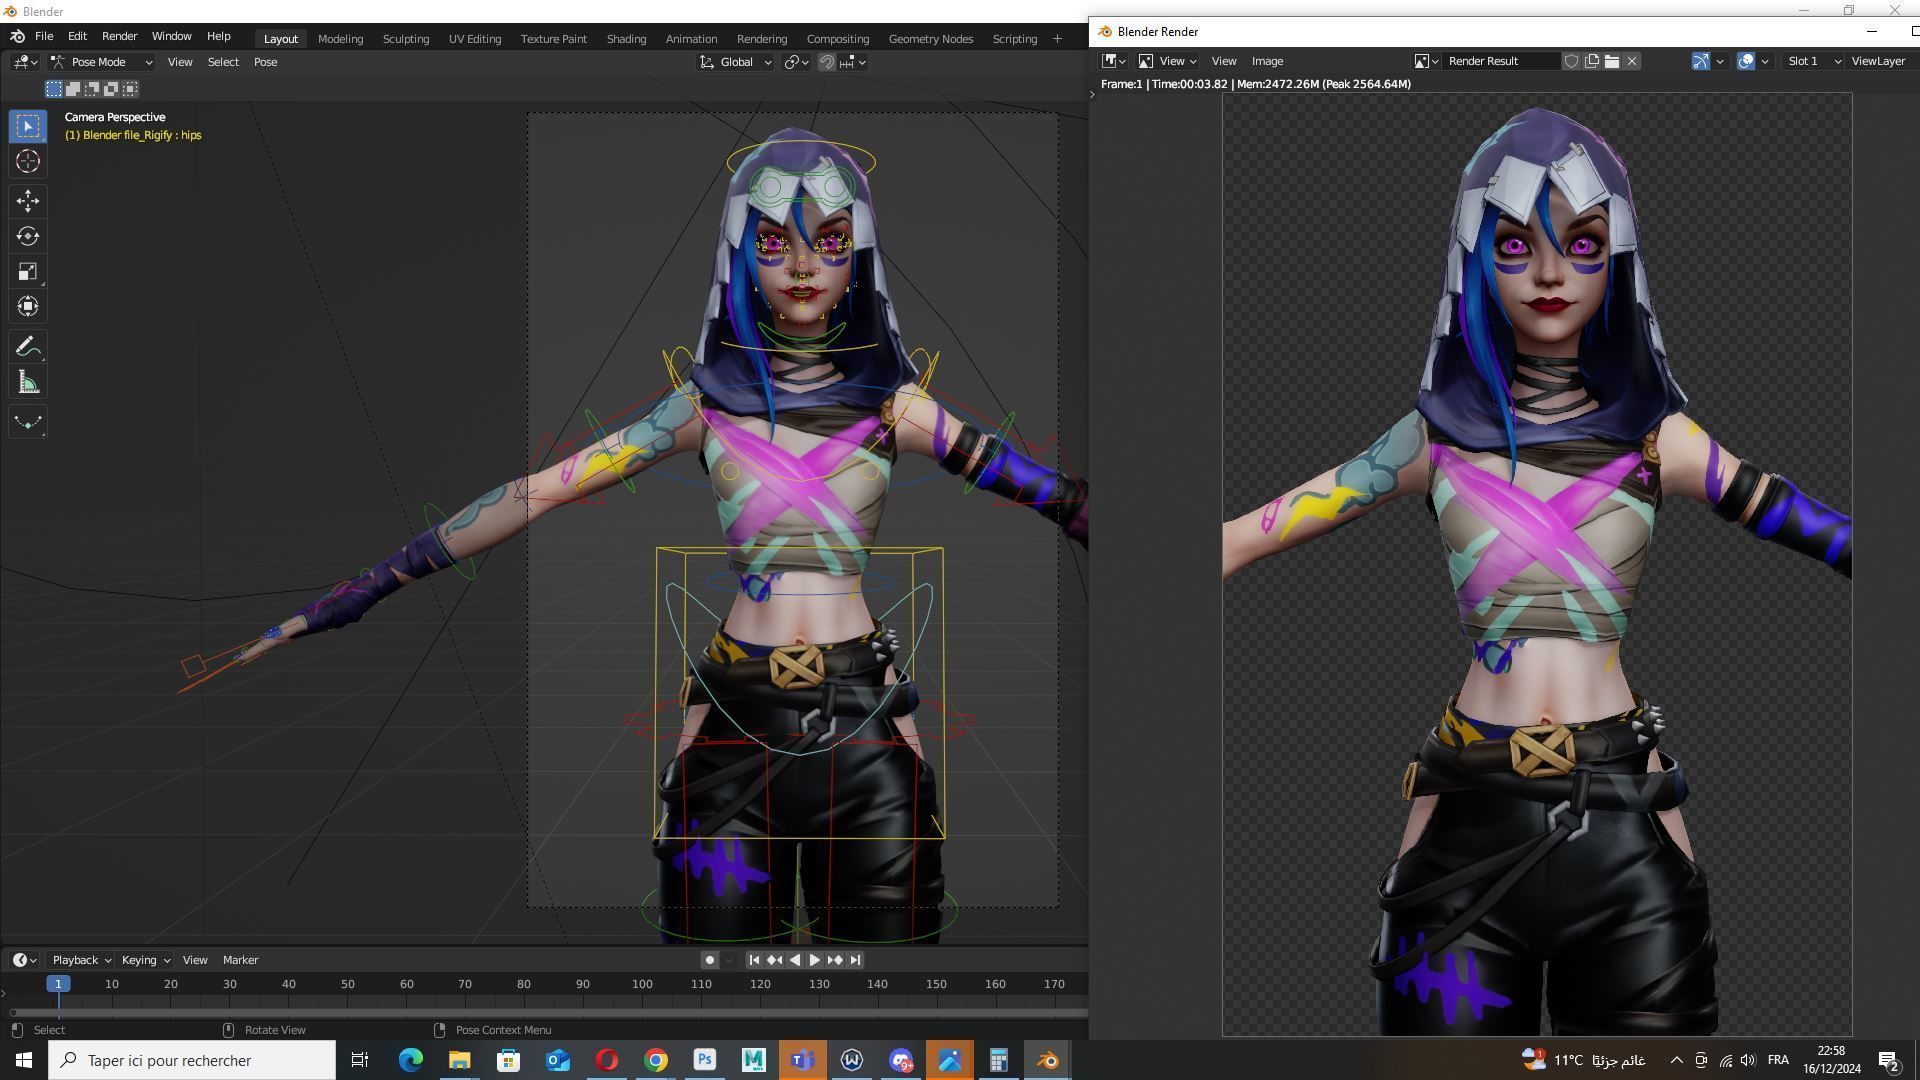The width and height of the screenshot is (1920, 1080).
Task: Click the Windows search box
Action: [192, 1060]
